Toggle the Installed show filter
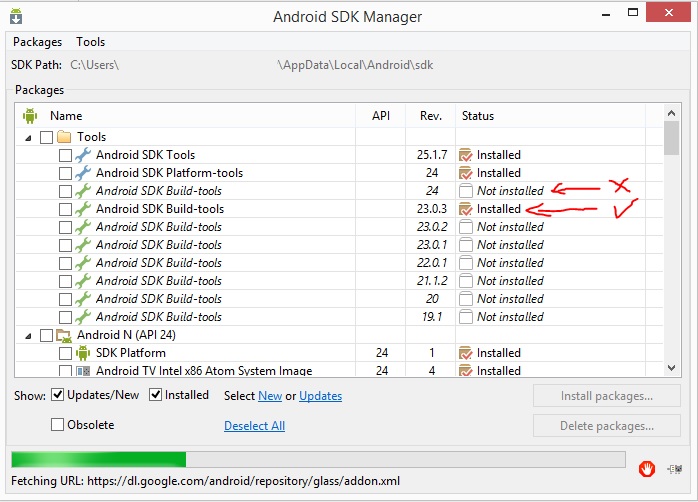Screen dimensions: 698x502 (155, 395)
